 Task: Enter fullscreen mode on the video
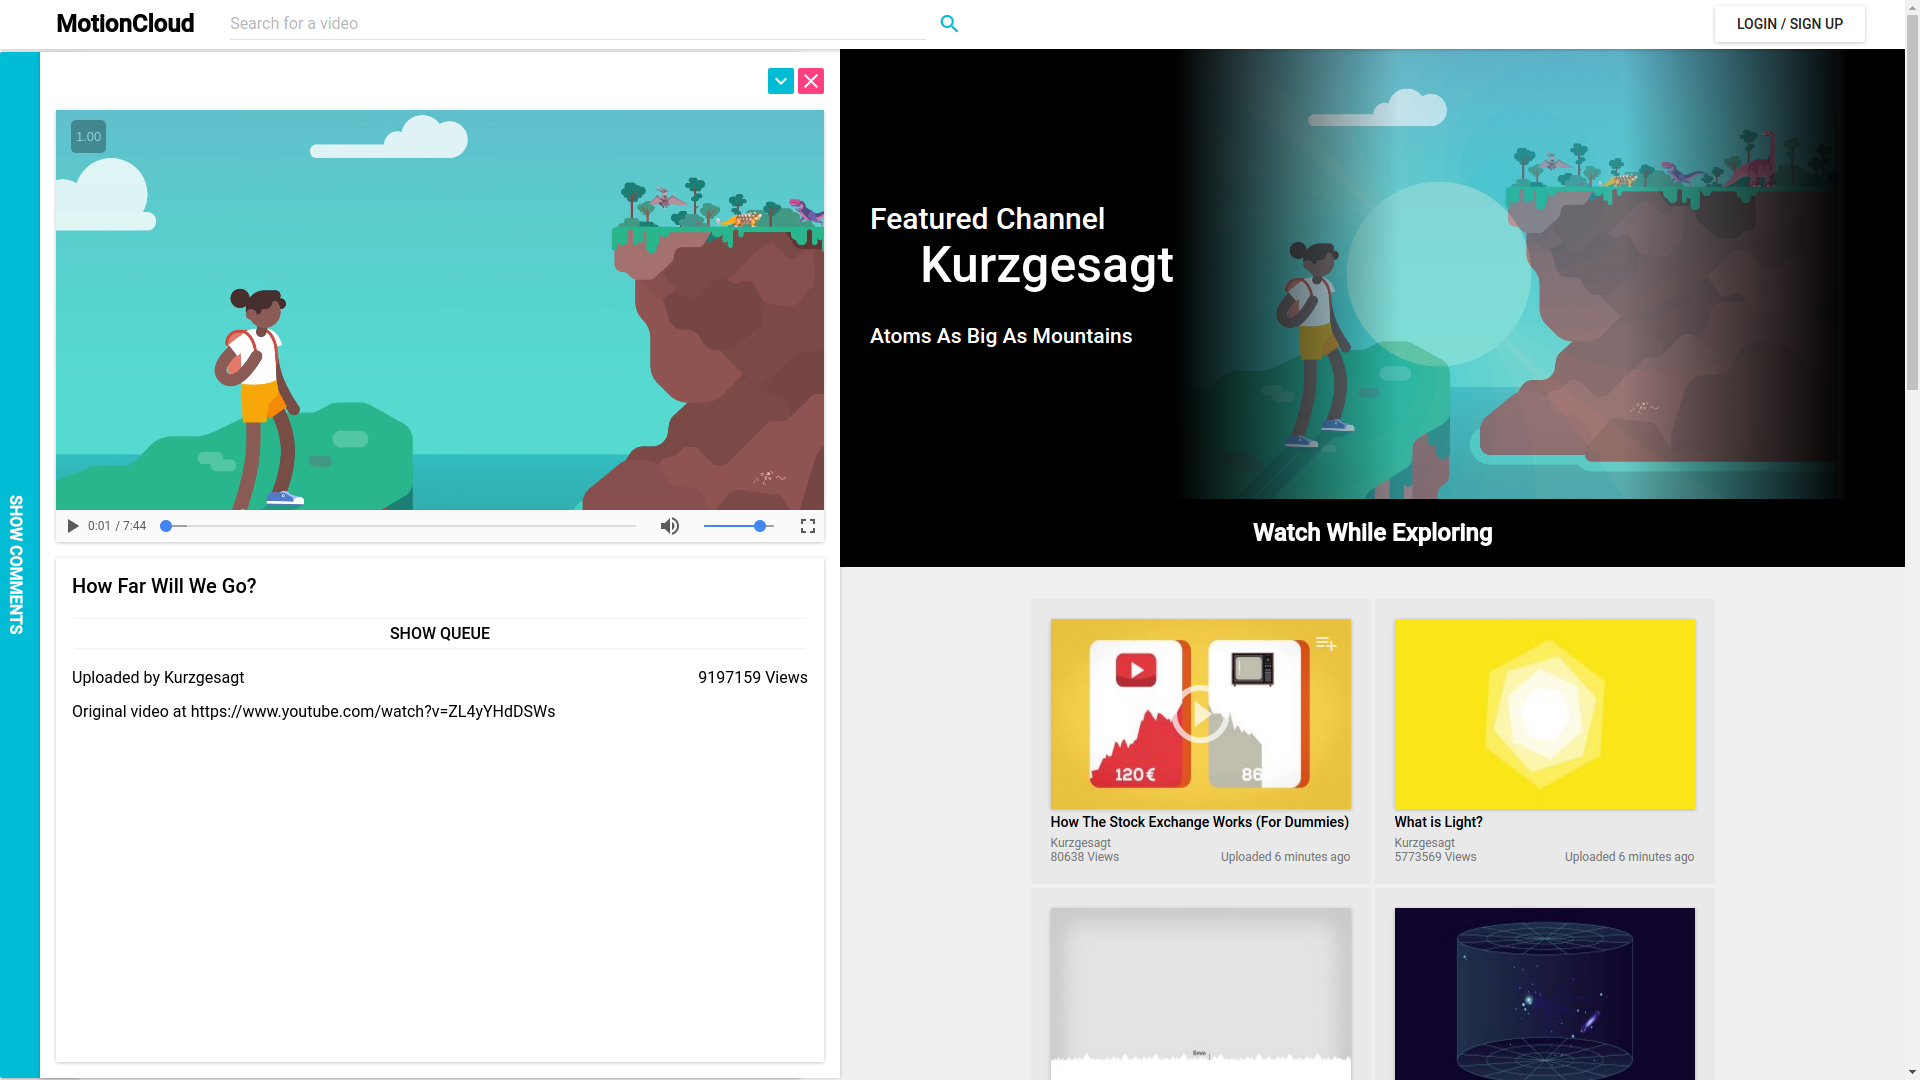(x=808, y=526)
